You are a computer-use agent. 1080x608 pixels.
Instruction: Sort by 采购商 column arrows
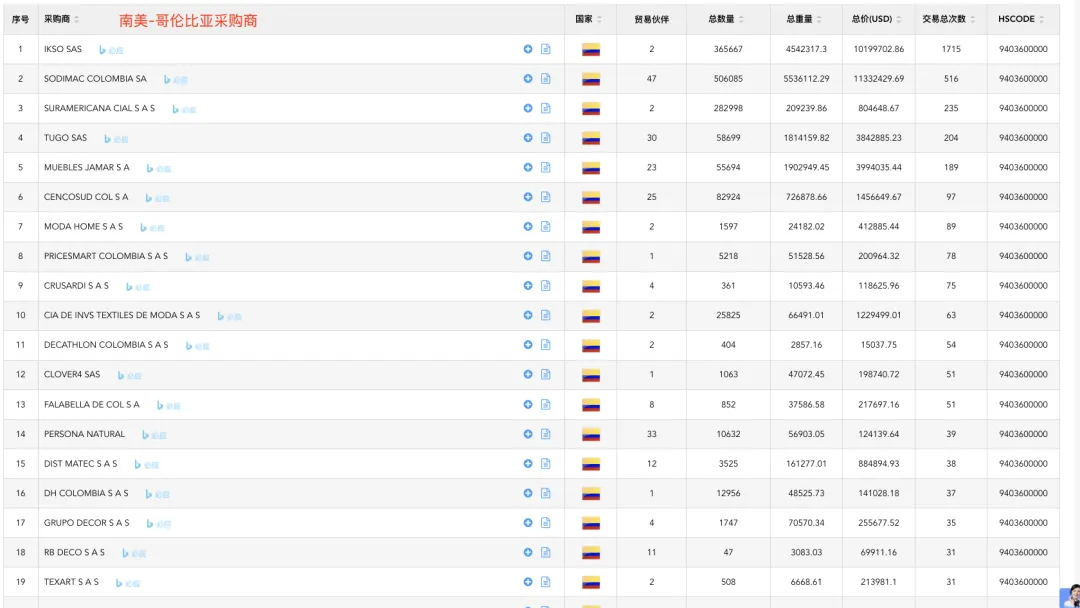tap(77, 20)
